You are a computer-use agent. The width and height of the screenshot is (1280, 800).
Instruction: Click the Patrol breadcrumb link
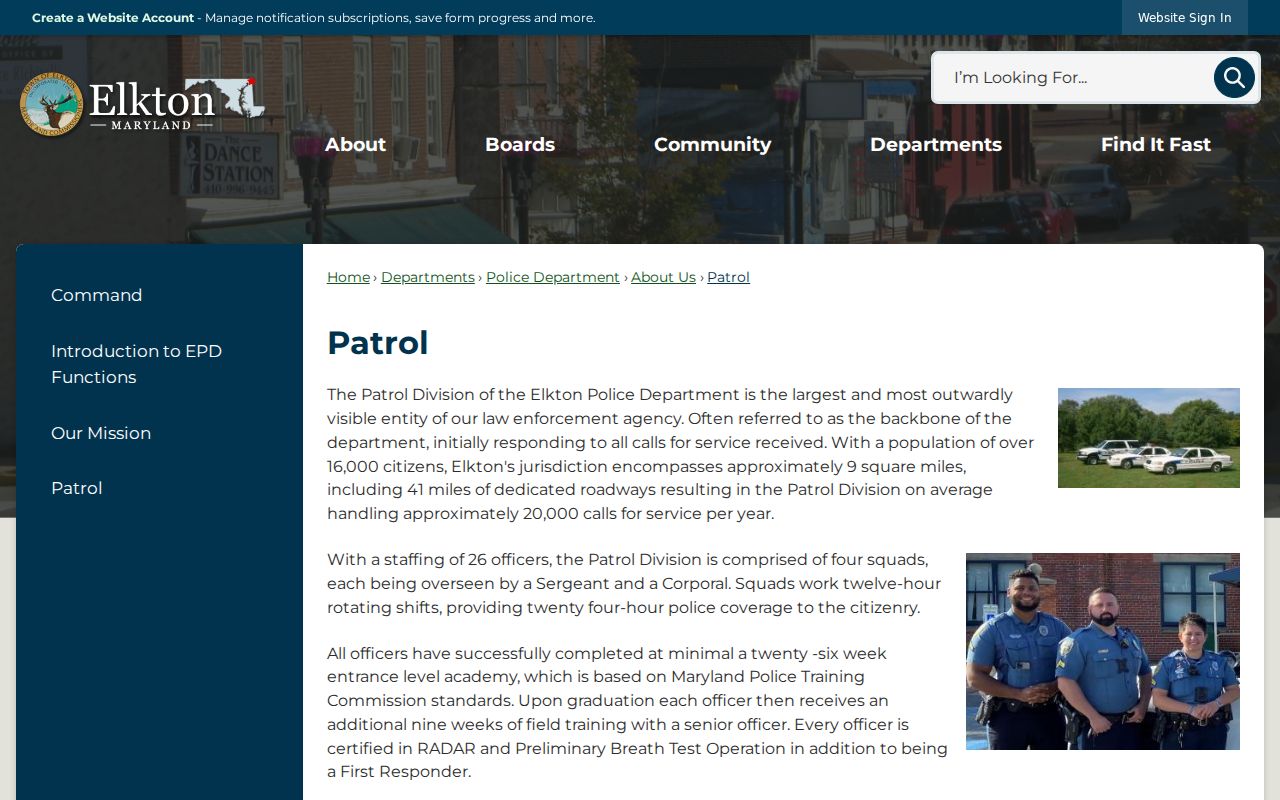pos(728,277)
